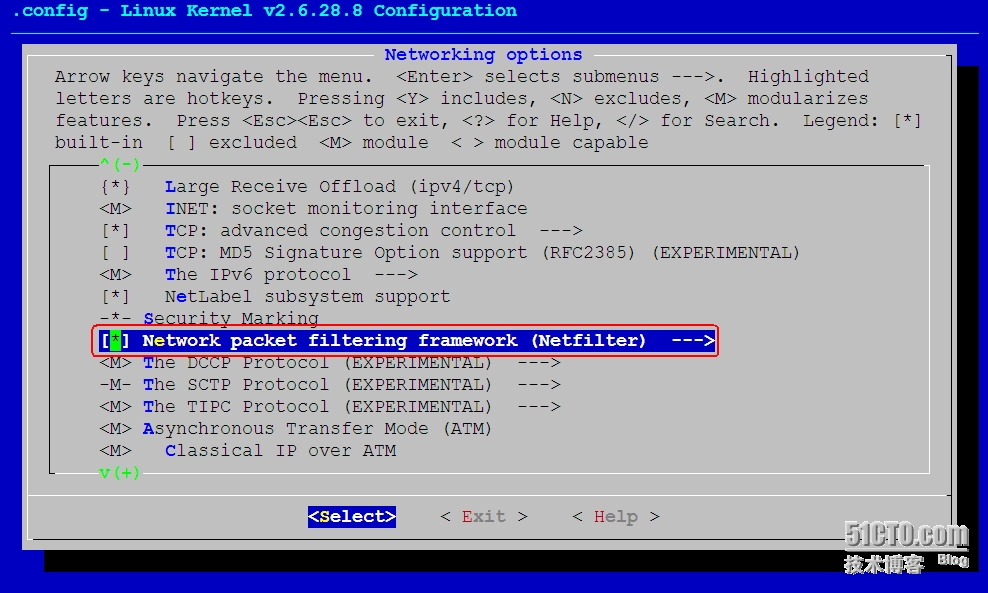Toggle TIPC Protocol <M> marker
The height and width of the screenshot is (593, 988).
point(115,407)
